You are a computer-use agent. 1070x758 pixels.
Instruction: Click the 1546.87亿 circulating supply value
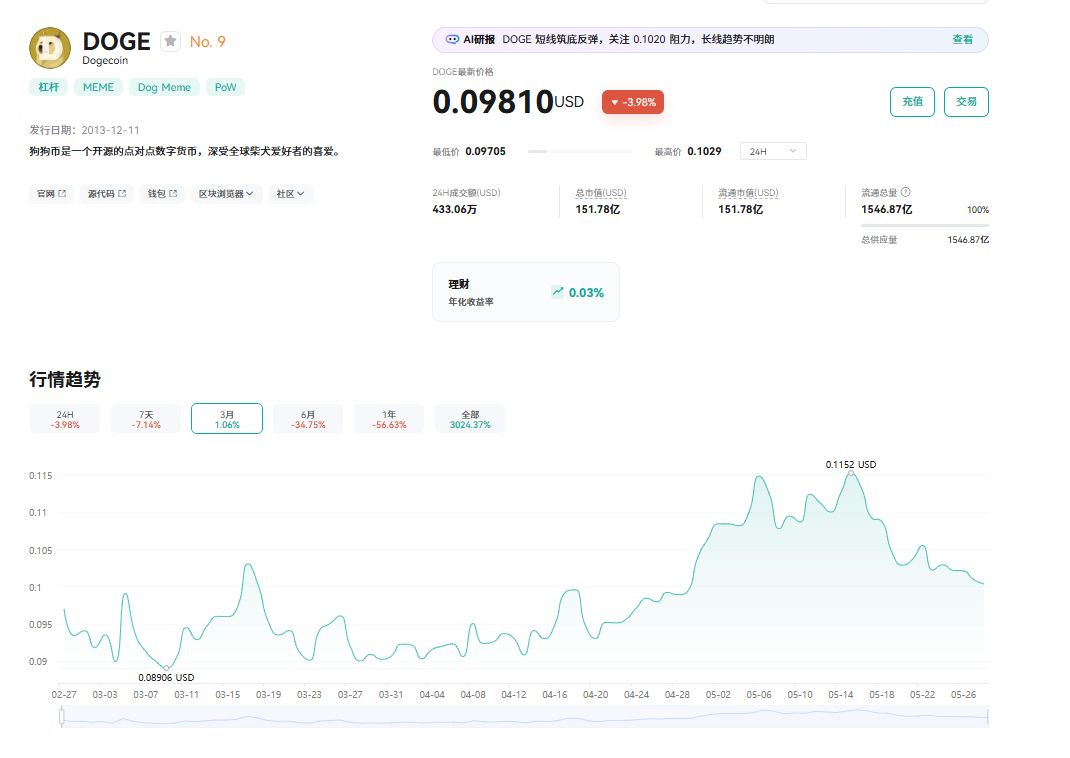tap(886, 209)
